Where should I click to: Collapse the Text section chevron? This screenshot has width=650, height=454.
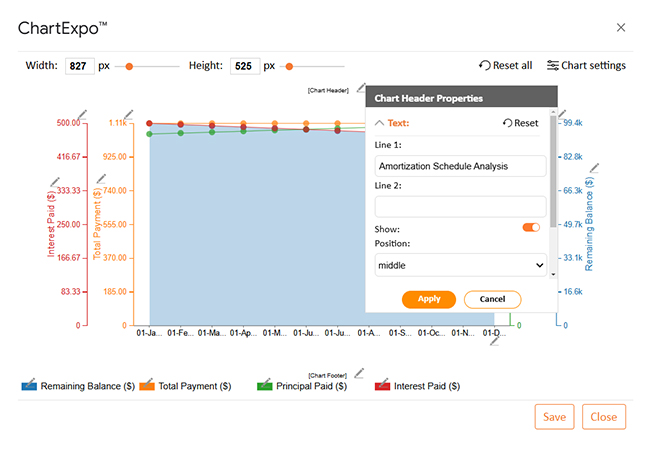pos(380,123)
